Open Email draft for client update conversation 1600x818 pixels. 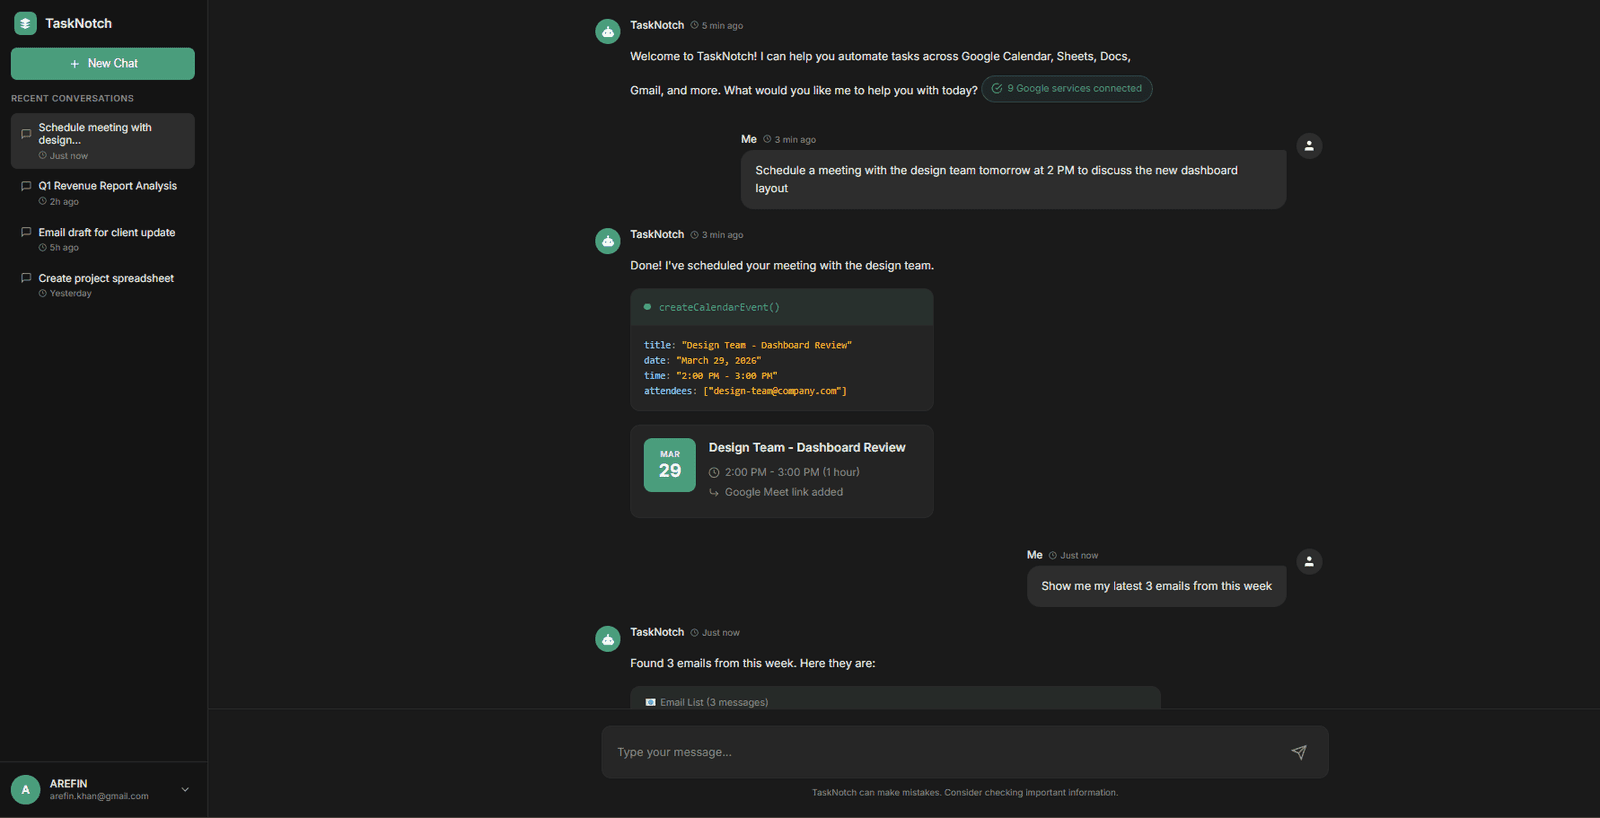click(x=103, y=239)
